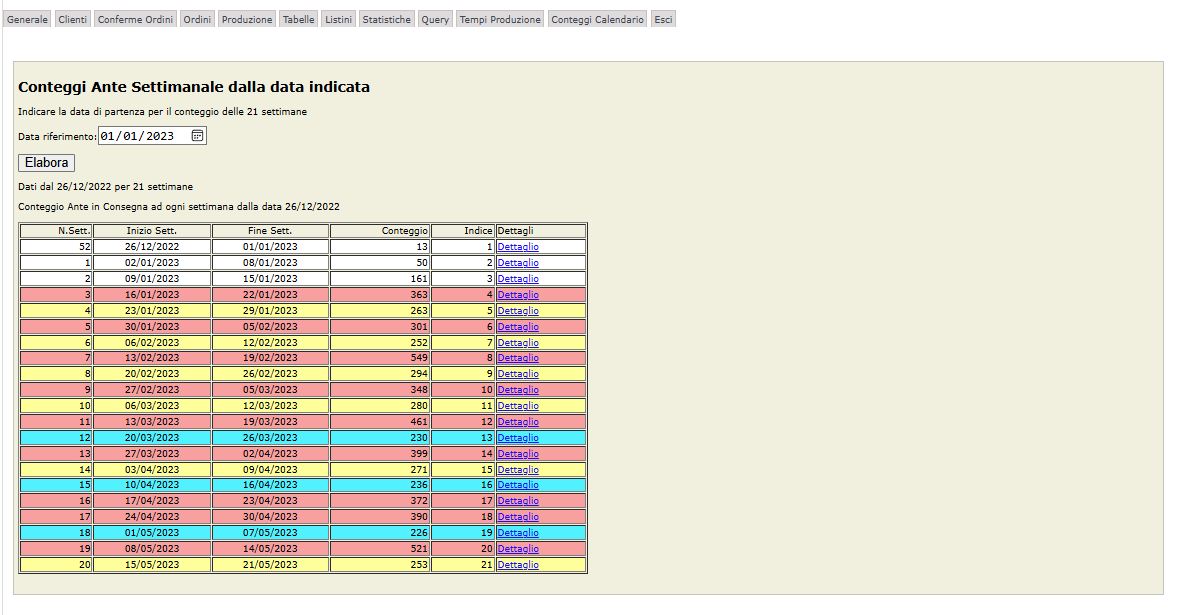Select the Conteggio cell showing 521

(x=380, y=549)
